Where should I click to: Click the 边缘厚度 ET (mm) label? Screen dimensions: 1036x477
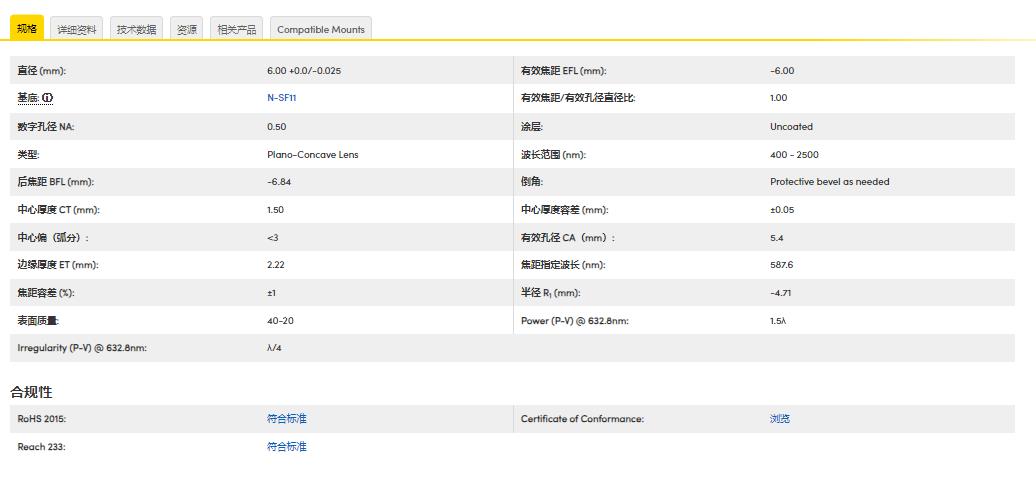tap(58, 265)
